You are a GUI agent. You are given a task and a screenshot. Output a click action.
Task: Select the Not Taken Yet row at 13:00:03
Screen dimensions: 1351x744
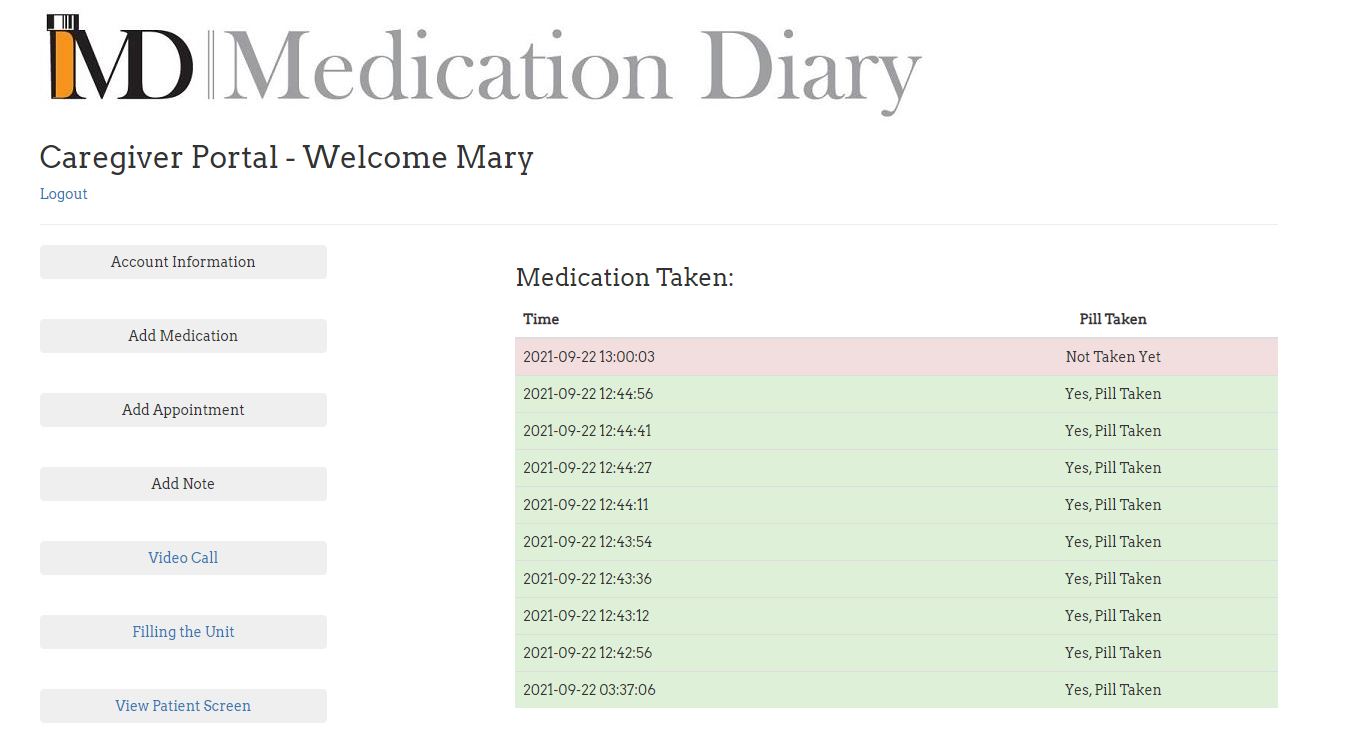coord(896,357)
